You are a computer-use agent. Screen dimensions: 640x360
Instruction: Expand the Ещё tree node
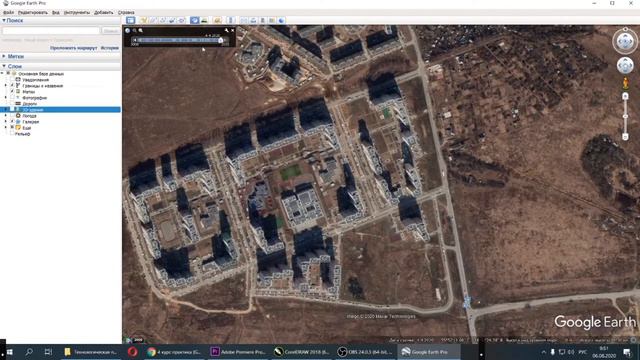point(5,128)
